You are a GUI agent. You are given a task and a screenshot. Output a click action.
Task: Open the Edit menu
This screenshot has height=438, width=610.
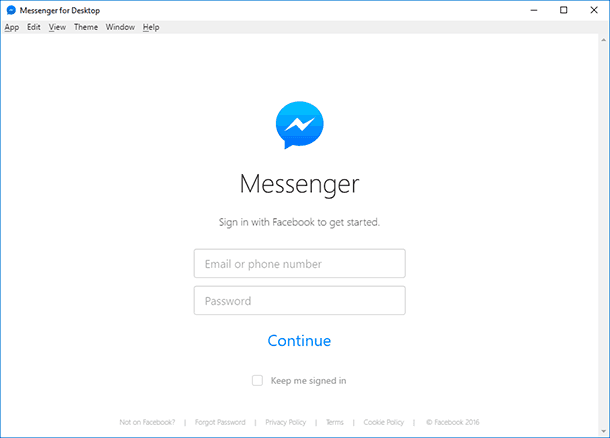pyautogui.click(x=34, y=27)
